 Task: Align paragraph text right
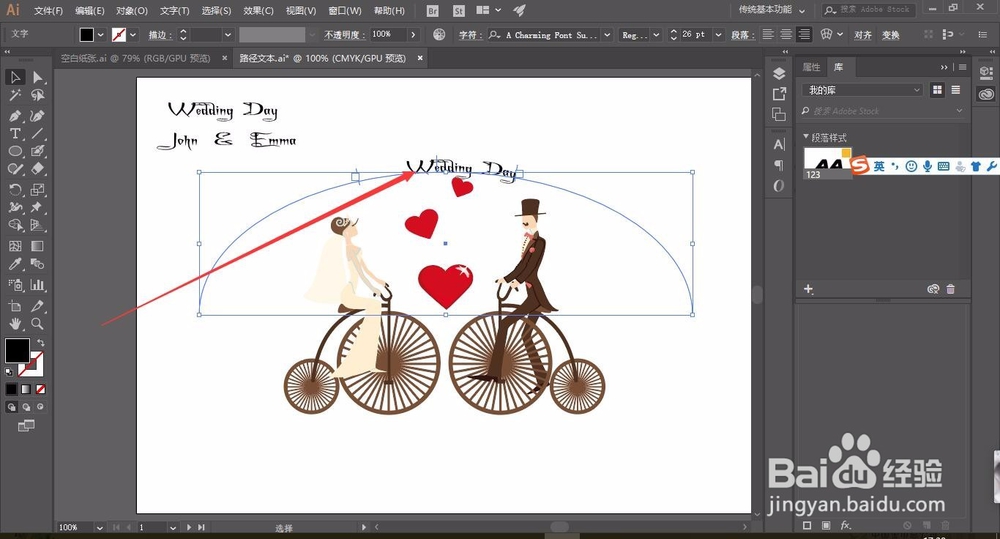click(804, 34)
